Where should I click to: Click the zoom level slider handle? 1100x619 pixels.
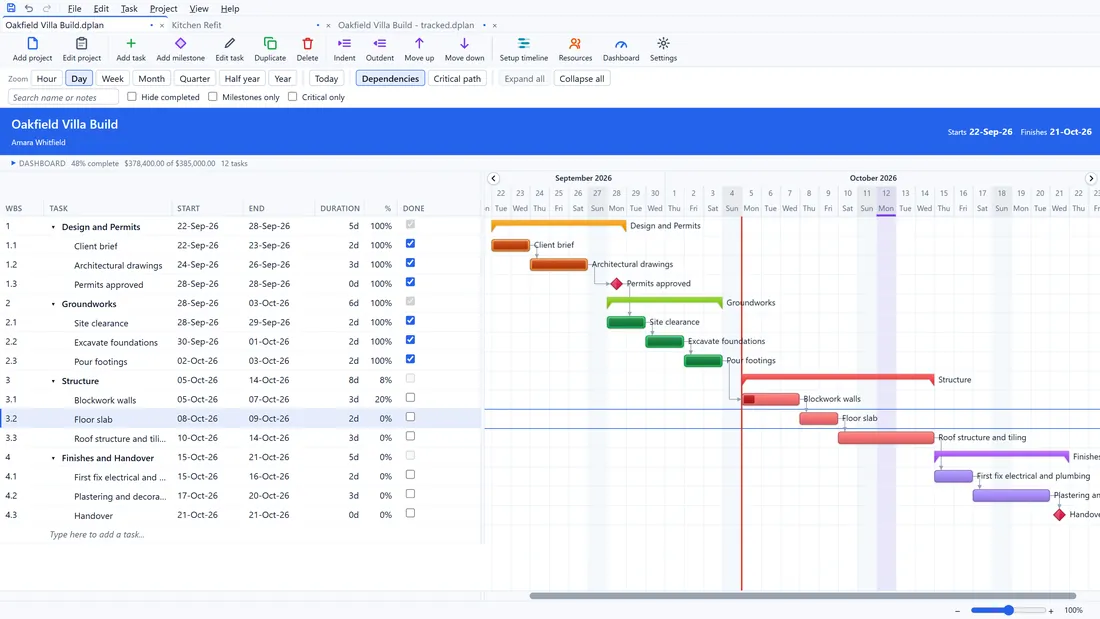pos(1008,611)
